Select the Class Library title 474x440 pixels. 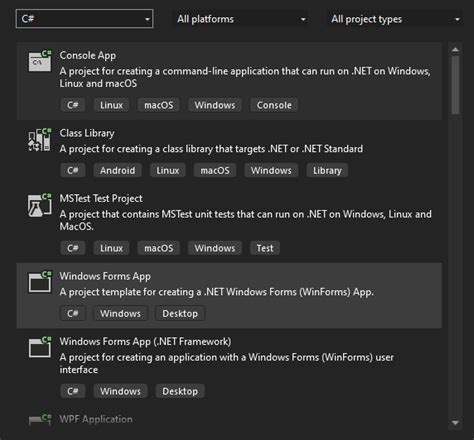(87, 133)
